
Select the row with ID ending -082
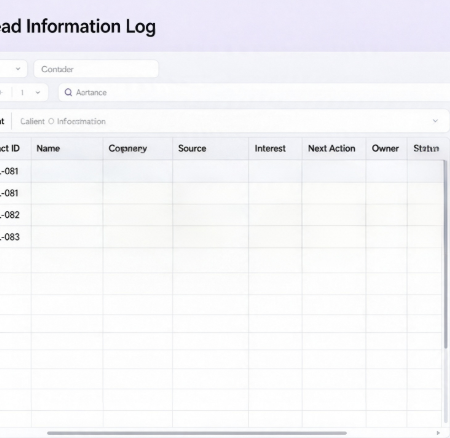(222, 215)
